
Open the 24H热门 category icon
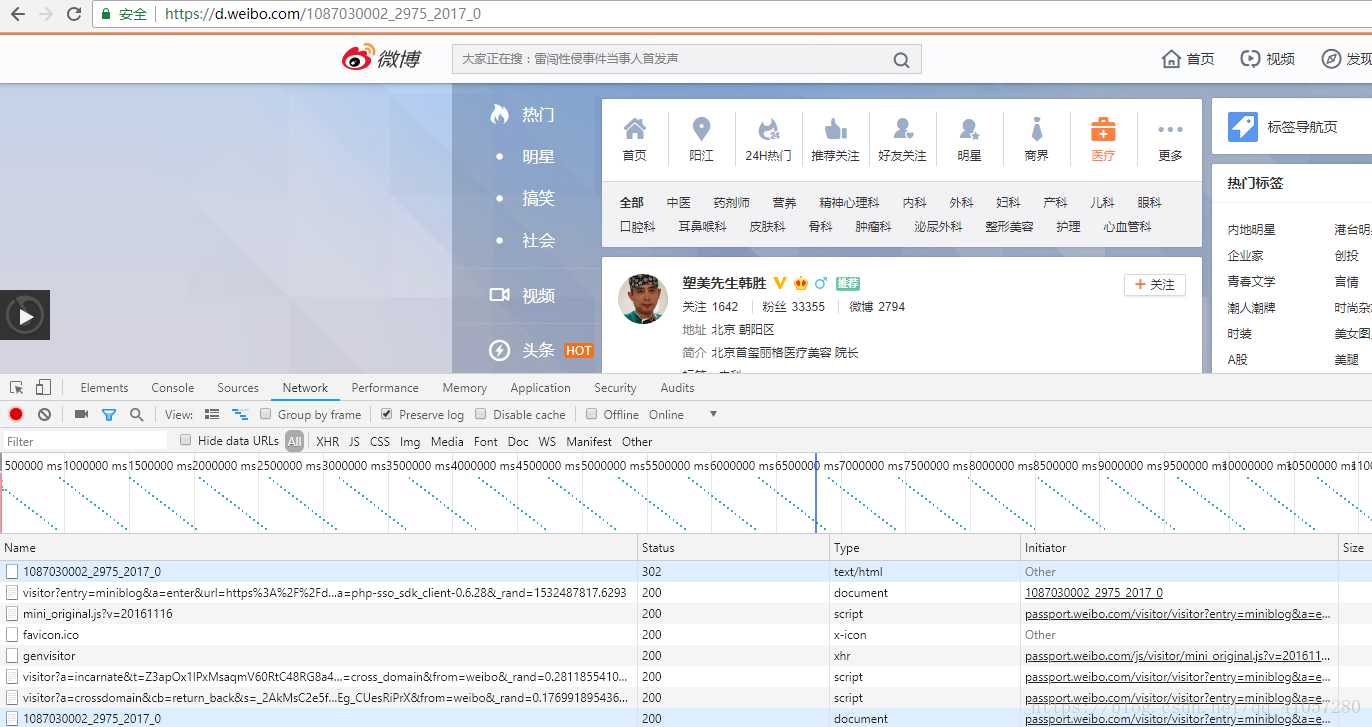coord(768,139)
